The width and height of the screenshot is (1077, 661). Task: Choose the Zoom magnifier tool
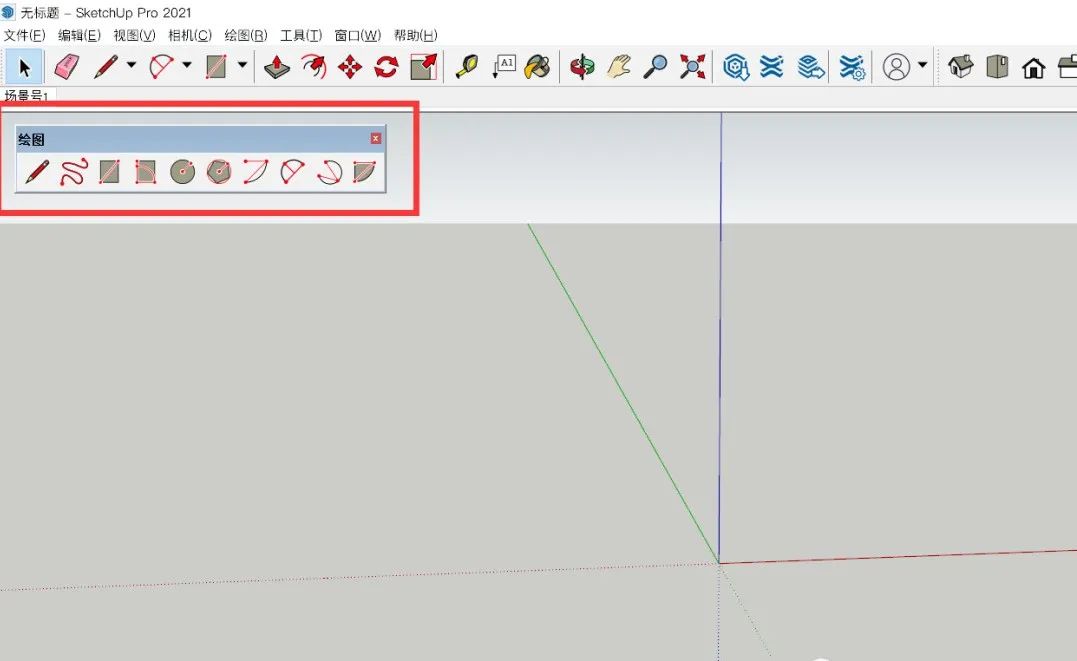[x=655, y=67]
